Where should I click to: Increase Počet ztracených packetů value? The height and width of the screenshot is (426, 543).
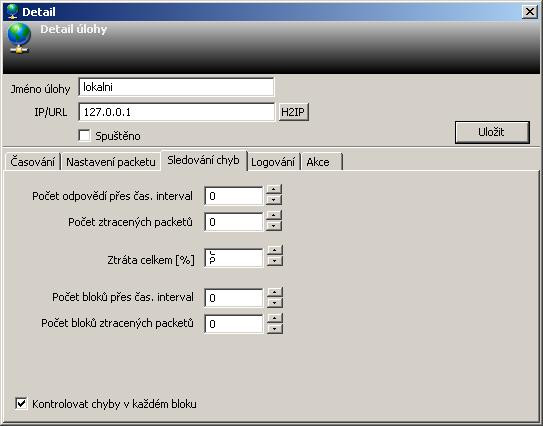274,215
